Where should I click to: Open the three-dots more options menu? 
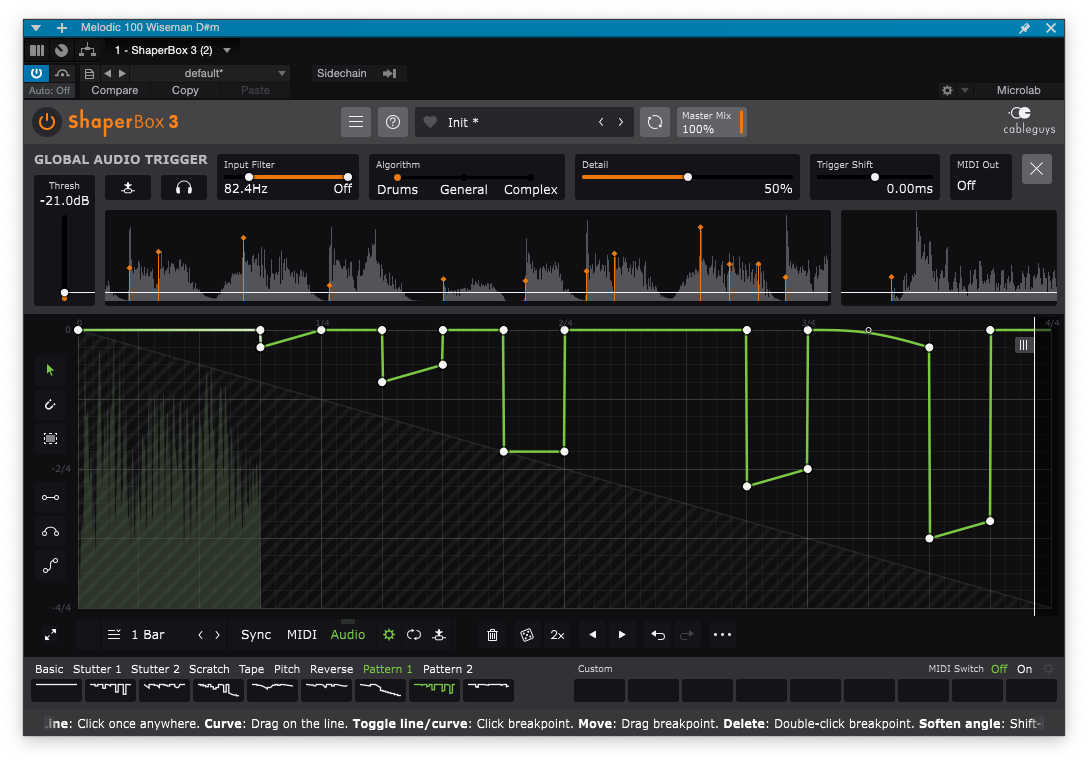722,635
